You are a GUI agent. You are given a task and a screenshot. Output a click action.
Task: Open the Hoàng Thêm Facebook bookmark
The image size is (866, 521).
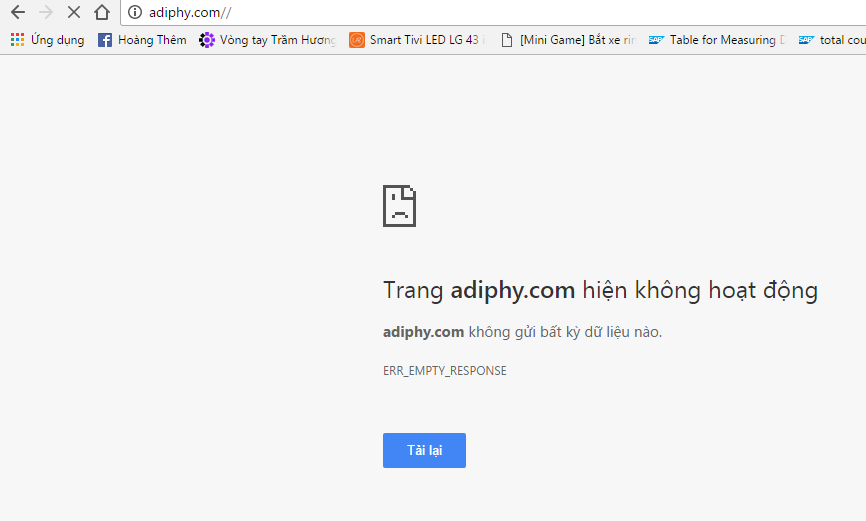[x=142, y=40]
